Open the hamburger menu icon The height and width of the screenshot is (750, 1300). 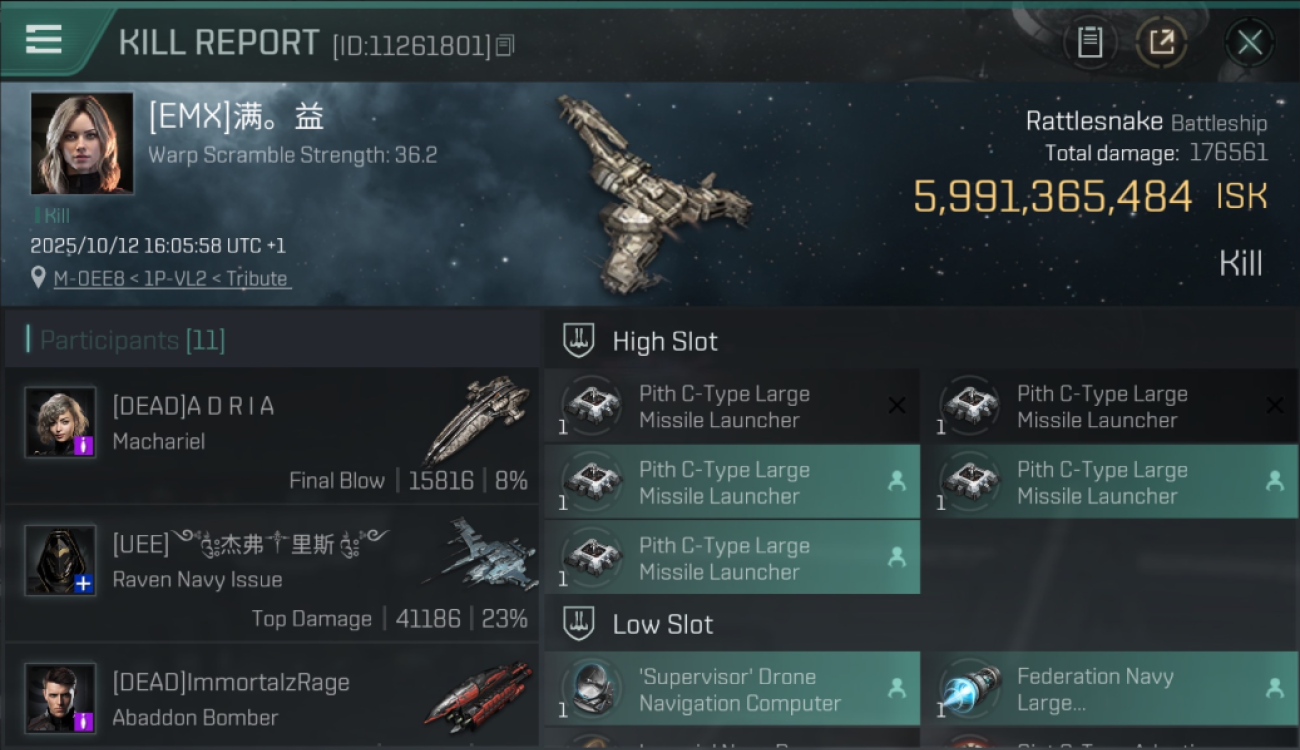click(x=44, y=39)
